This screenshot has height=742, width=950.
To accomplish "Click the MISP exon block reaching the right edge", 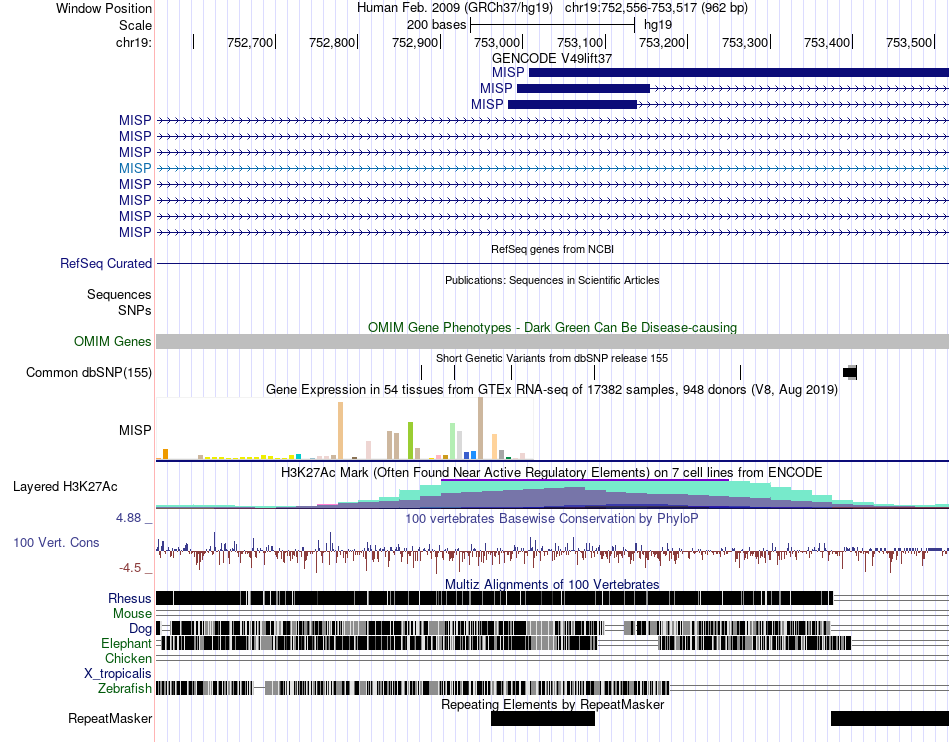I will pyautogui.click(x=739, y=73).
